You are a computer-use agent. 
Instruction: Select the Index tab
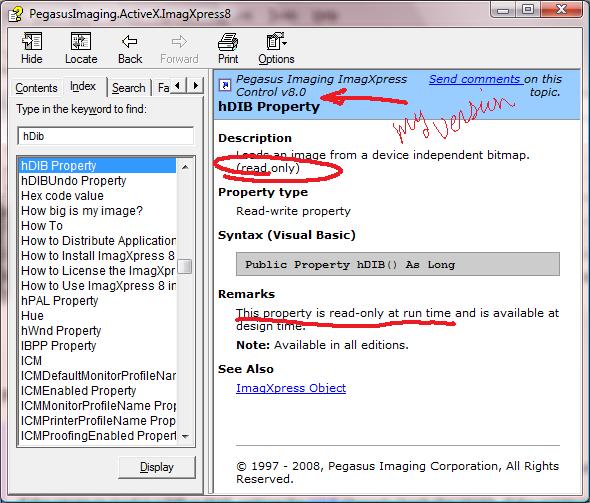click(83, 86)
